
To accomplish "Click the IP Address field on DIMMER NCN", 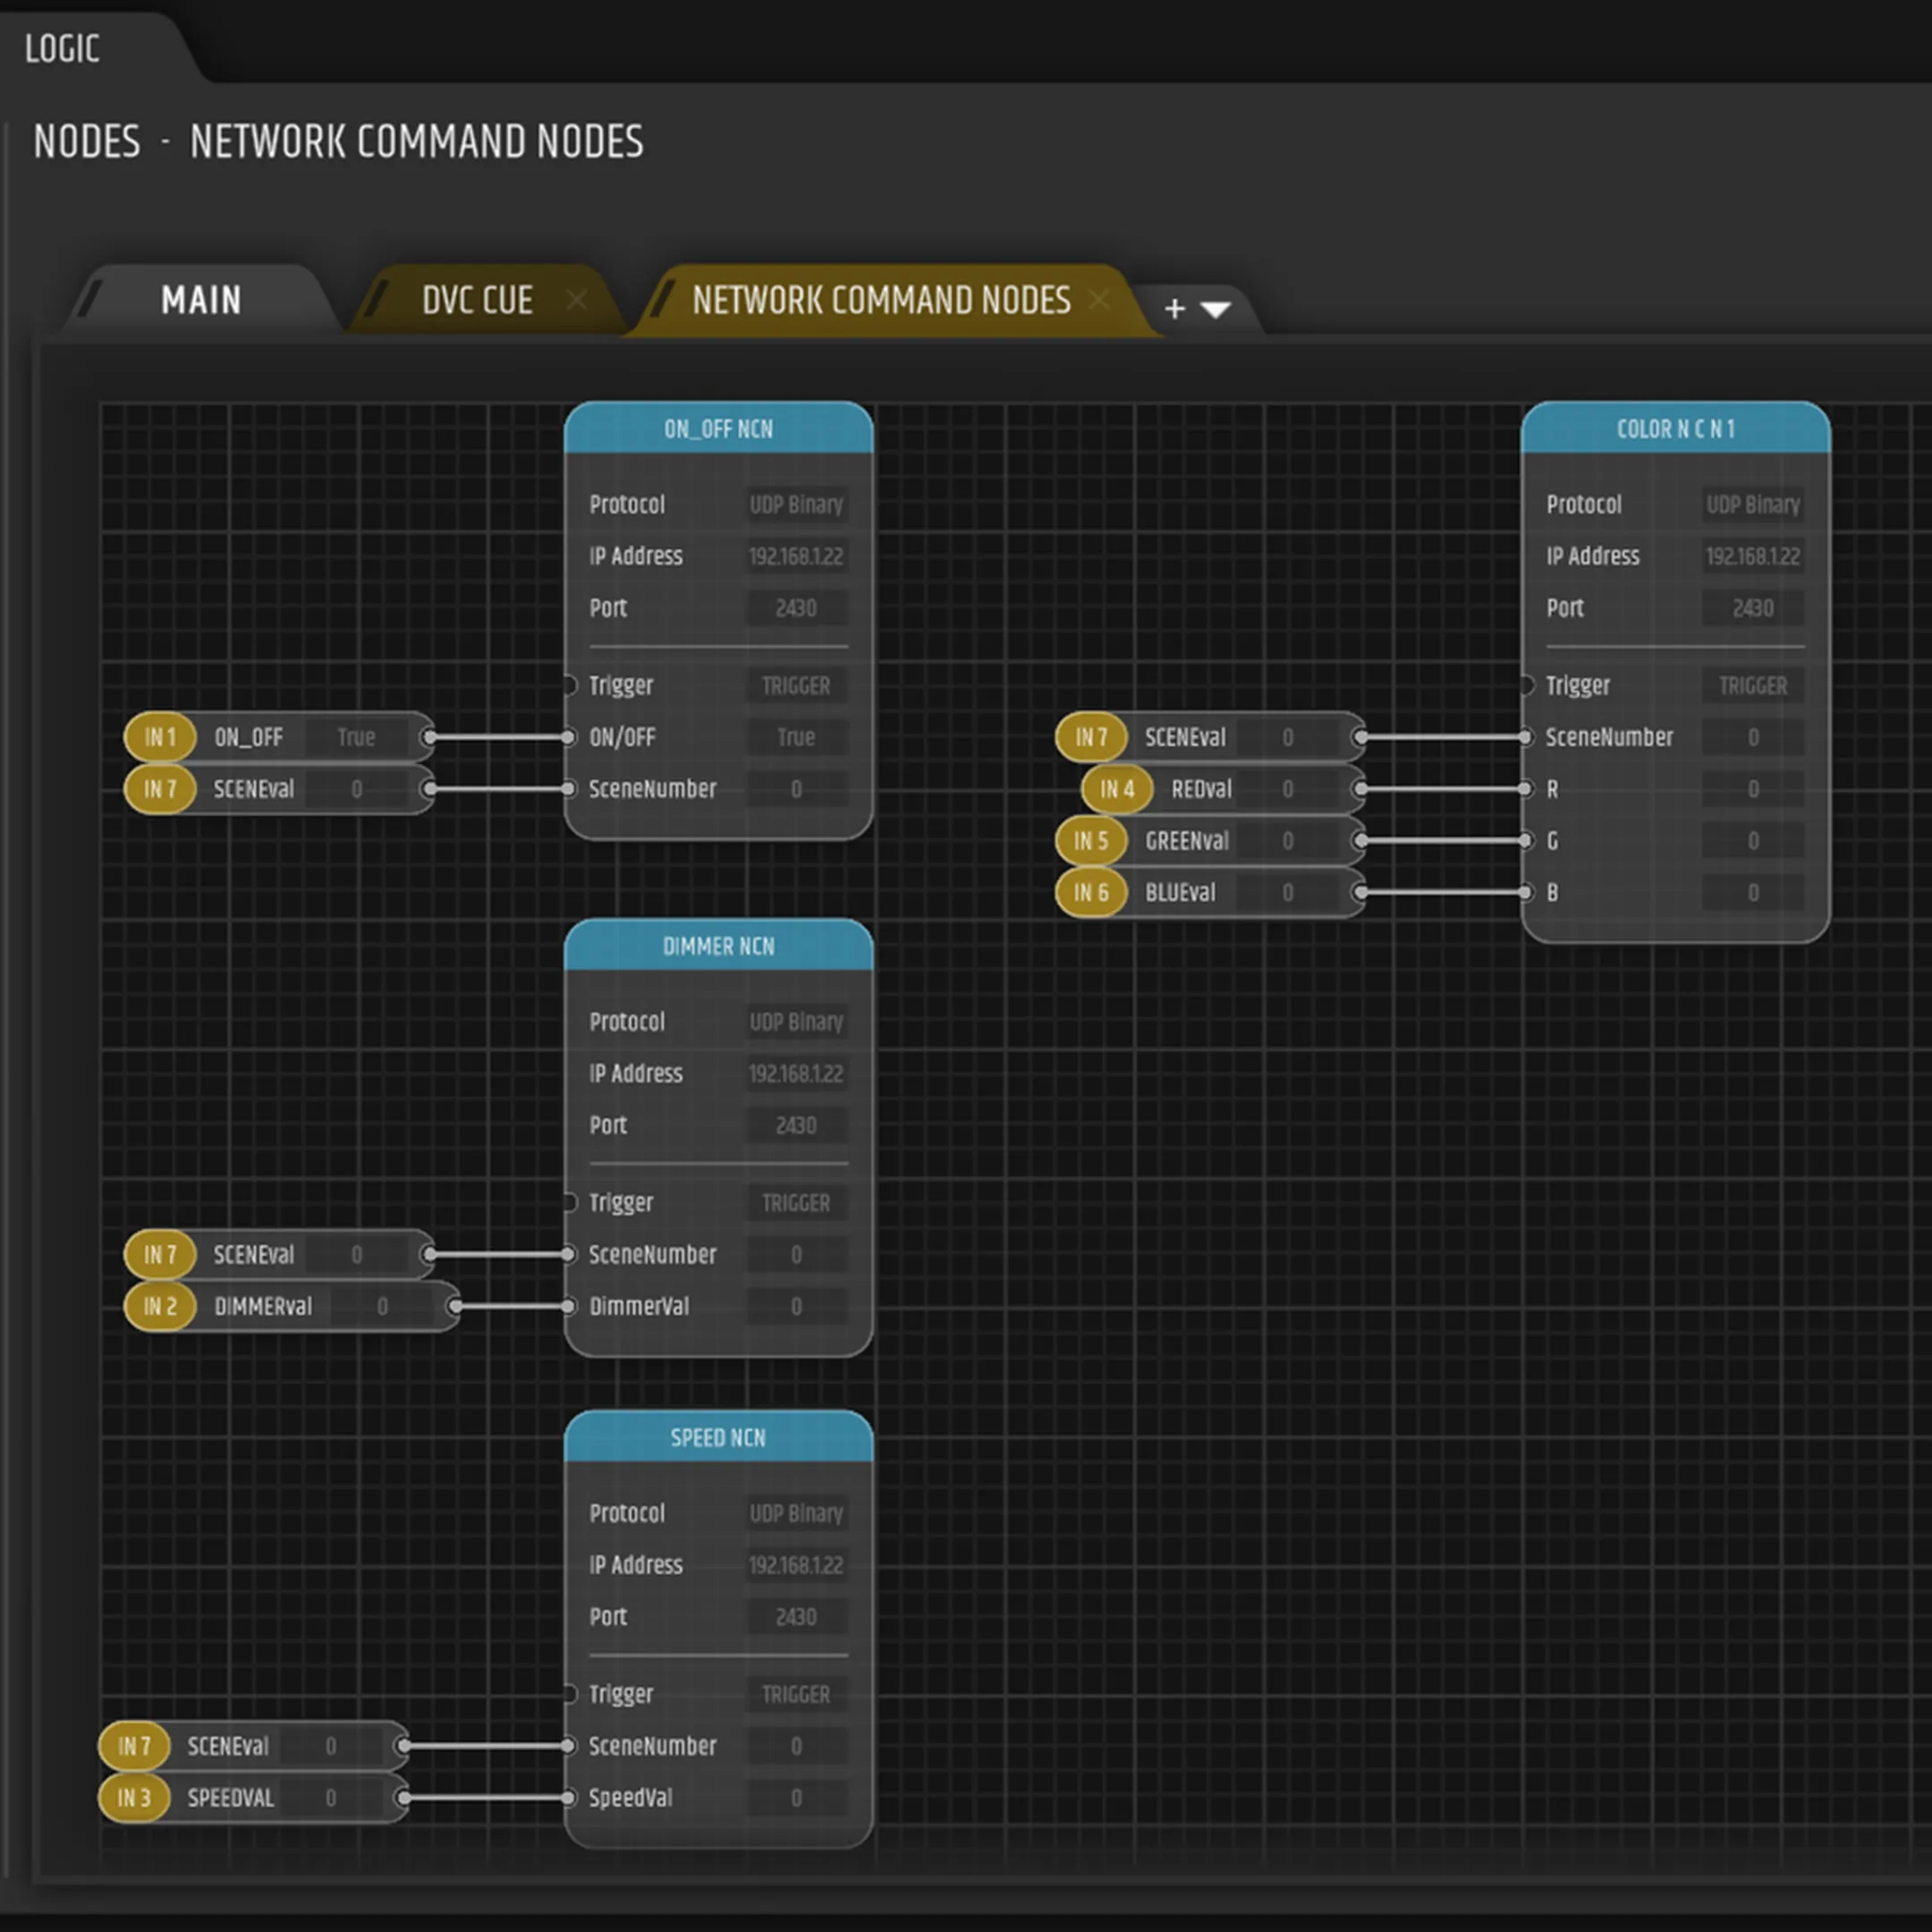I will tap(797, 1074).
